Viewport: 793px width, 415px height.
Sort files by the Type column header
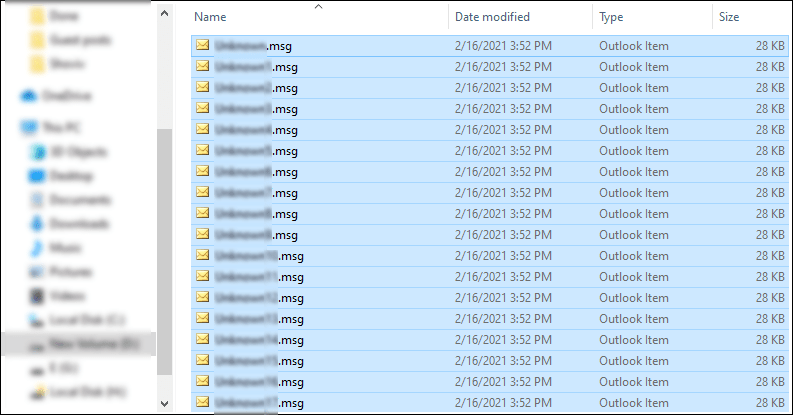click(x=611, y=17)
